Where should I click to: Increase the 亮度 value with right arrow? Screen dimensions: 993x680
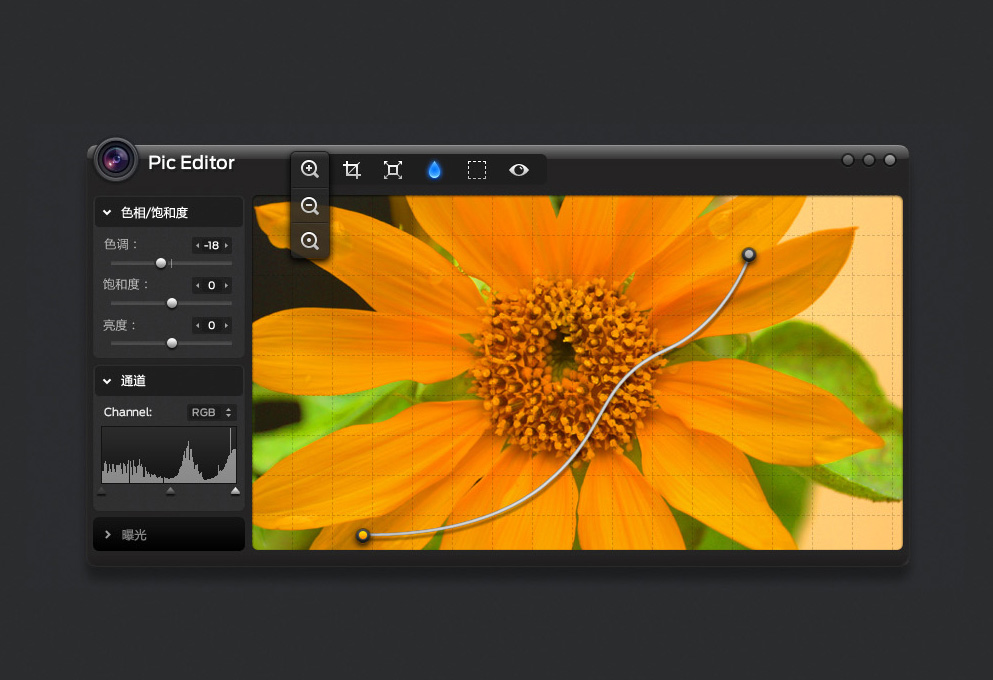tap(227, 325)
